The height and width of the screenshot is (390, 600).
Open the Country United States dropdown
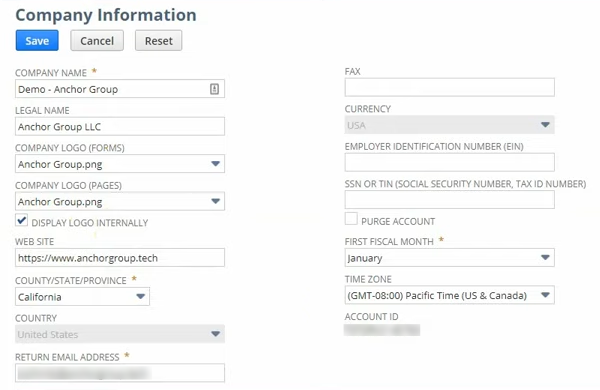(120, 334)
